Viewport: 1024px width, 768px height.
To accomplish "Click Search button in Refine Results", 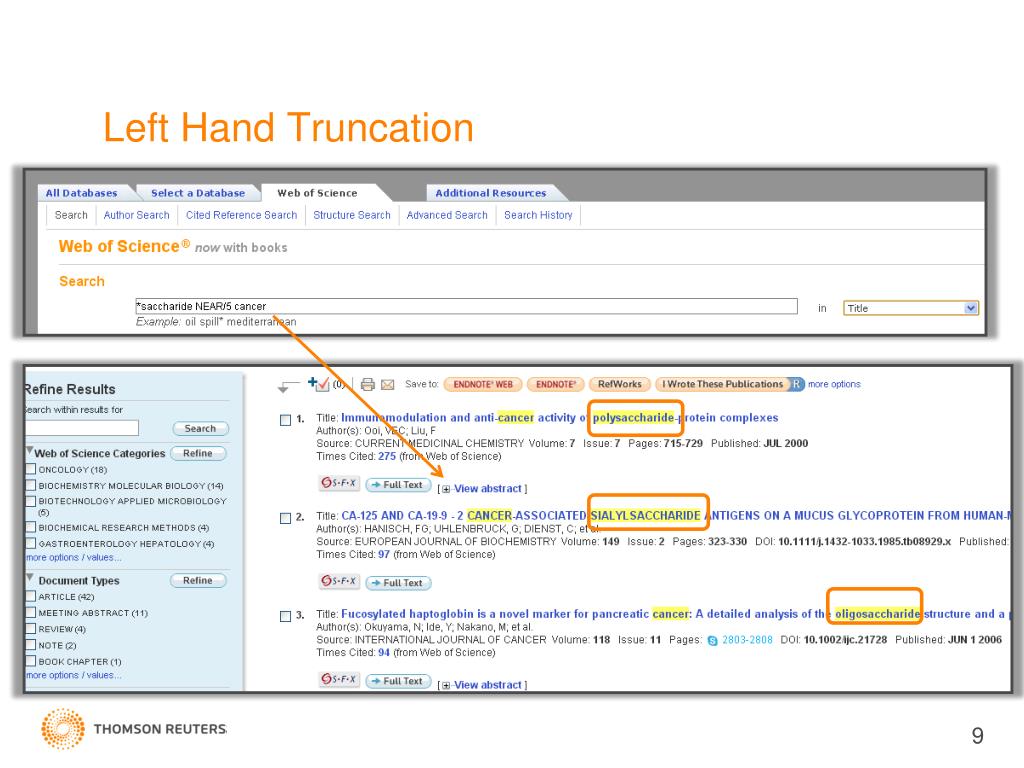I will [x=200, y=428].
